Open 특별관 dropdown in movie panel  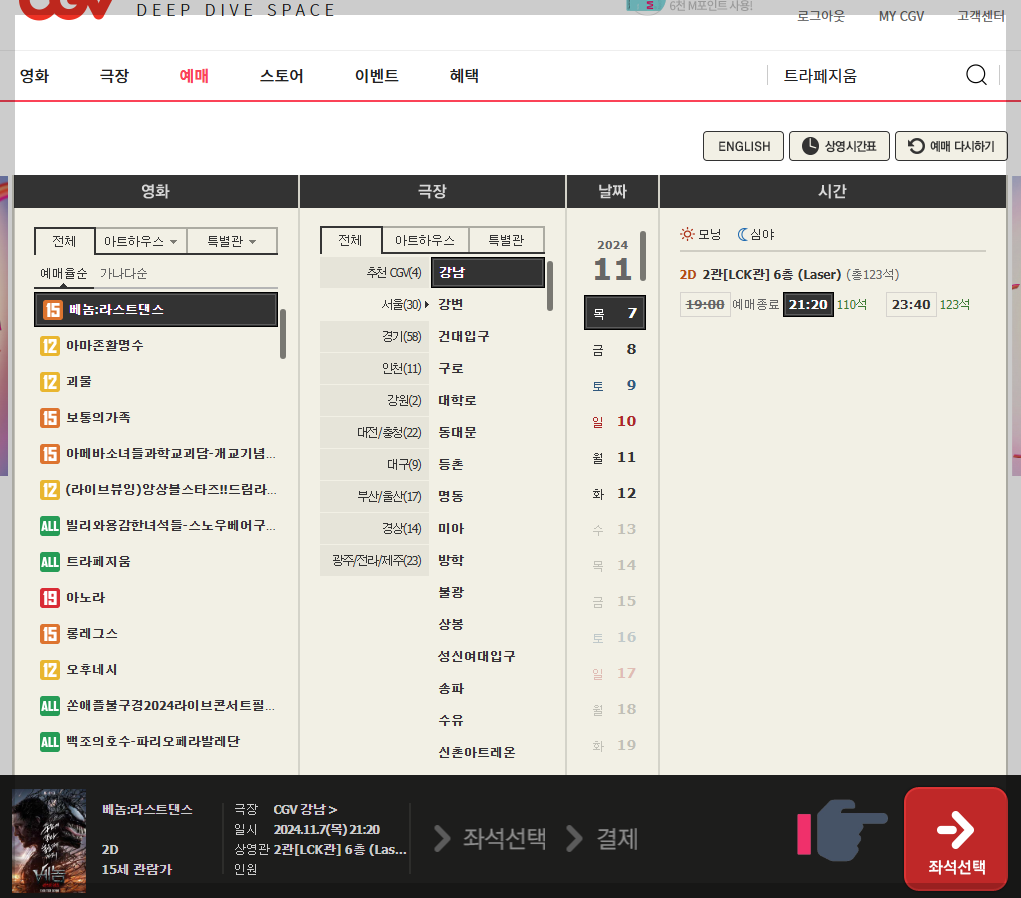click(x=232, y=241)
